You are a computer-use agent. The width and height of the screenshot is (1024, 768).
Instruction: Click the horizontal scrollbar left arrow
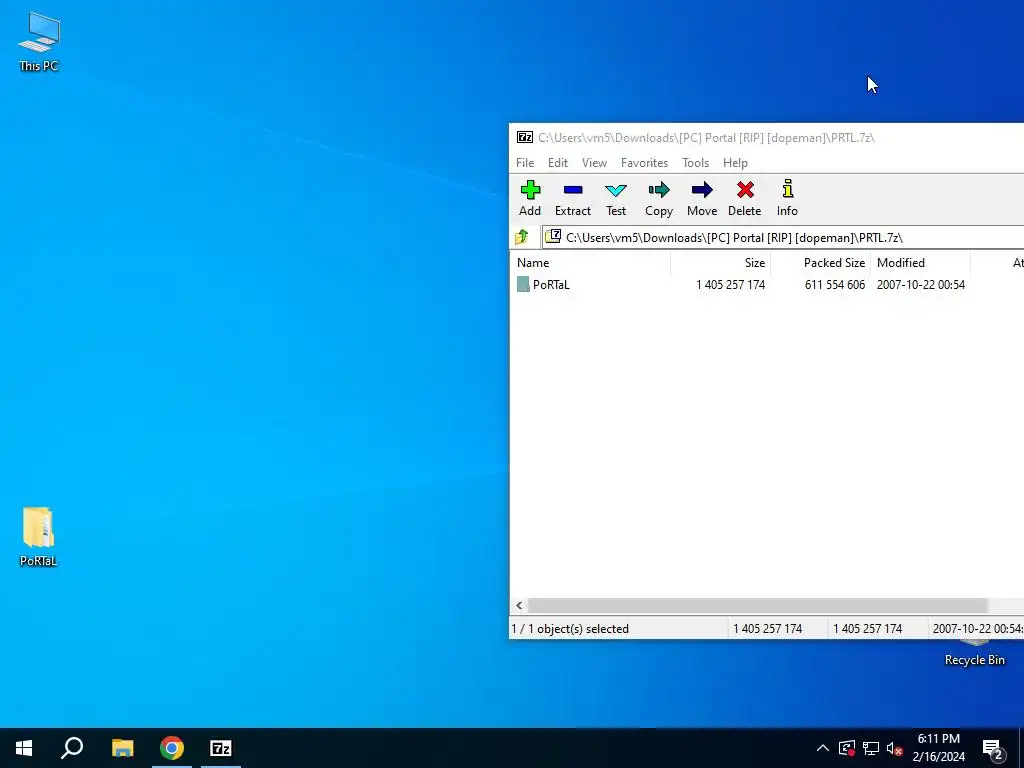point(519,605)
